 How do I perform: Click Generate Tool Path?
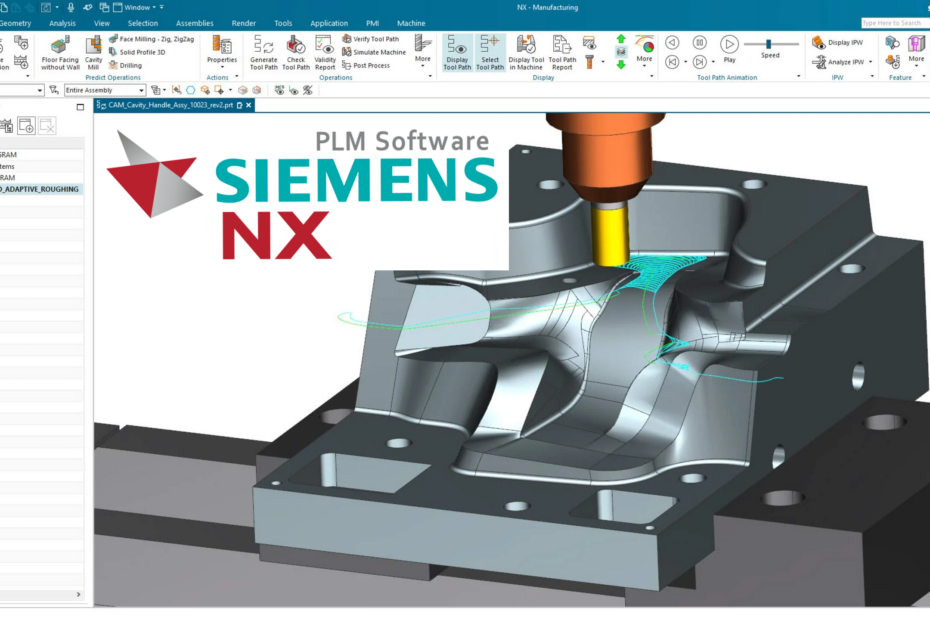tap(263, 53)
